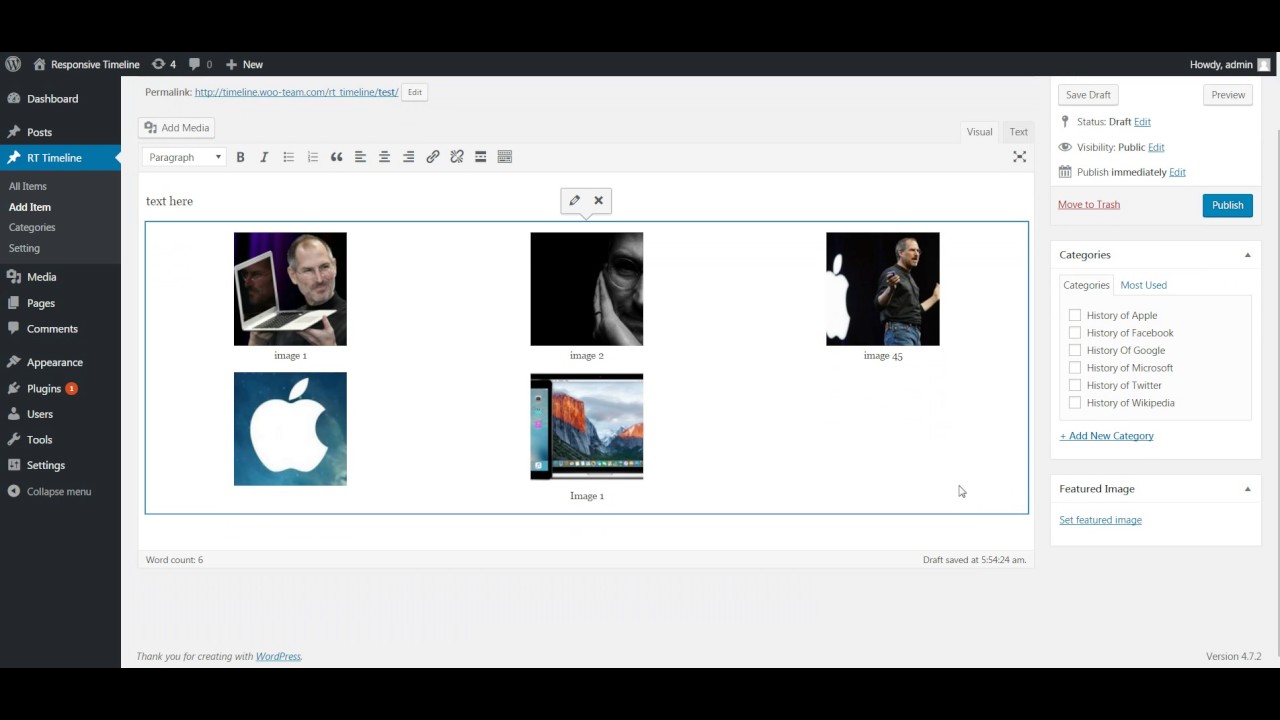Select Add Item submenu entry
This screenshot has width=1280, height=720.
[x=30, y=207]
